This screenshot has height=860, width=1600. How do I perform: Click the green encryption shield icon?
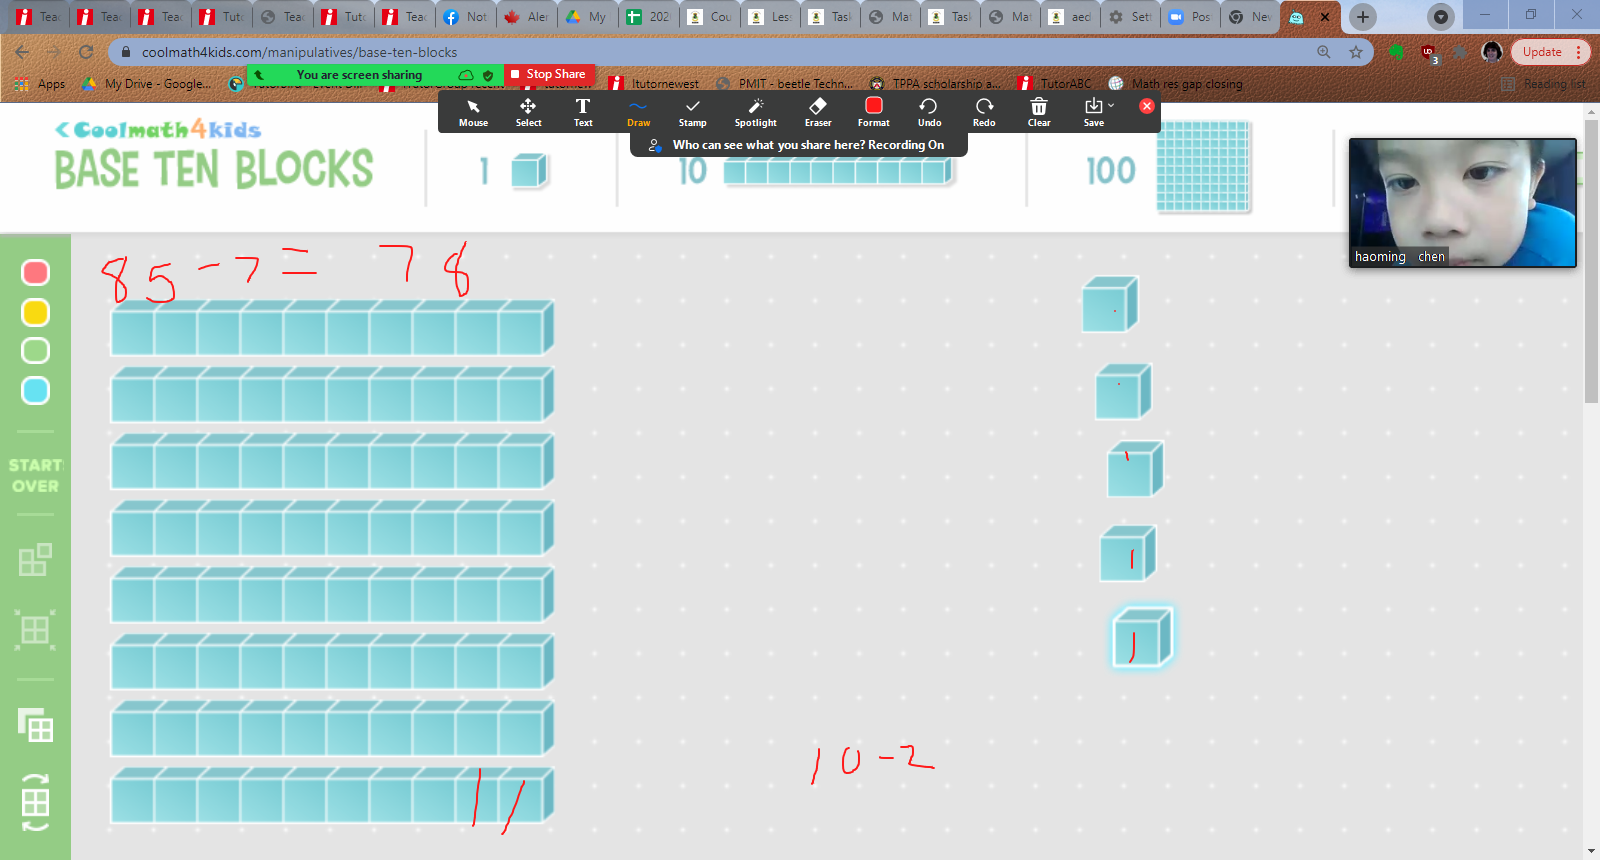(488, 75)
